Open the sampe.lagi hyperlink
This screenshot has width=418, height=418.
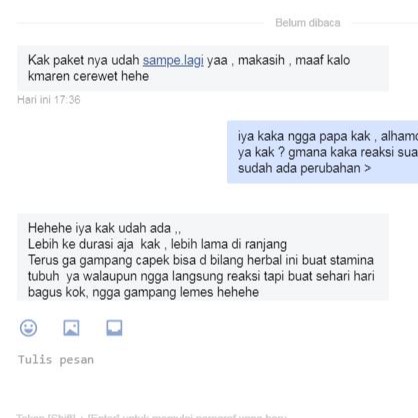coord(173,60)
